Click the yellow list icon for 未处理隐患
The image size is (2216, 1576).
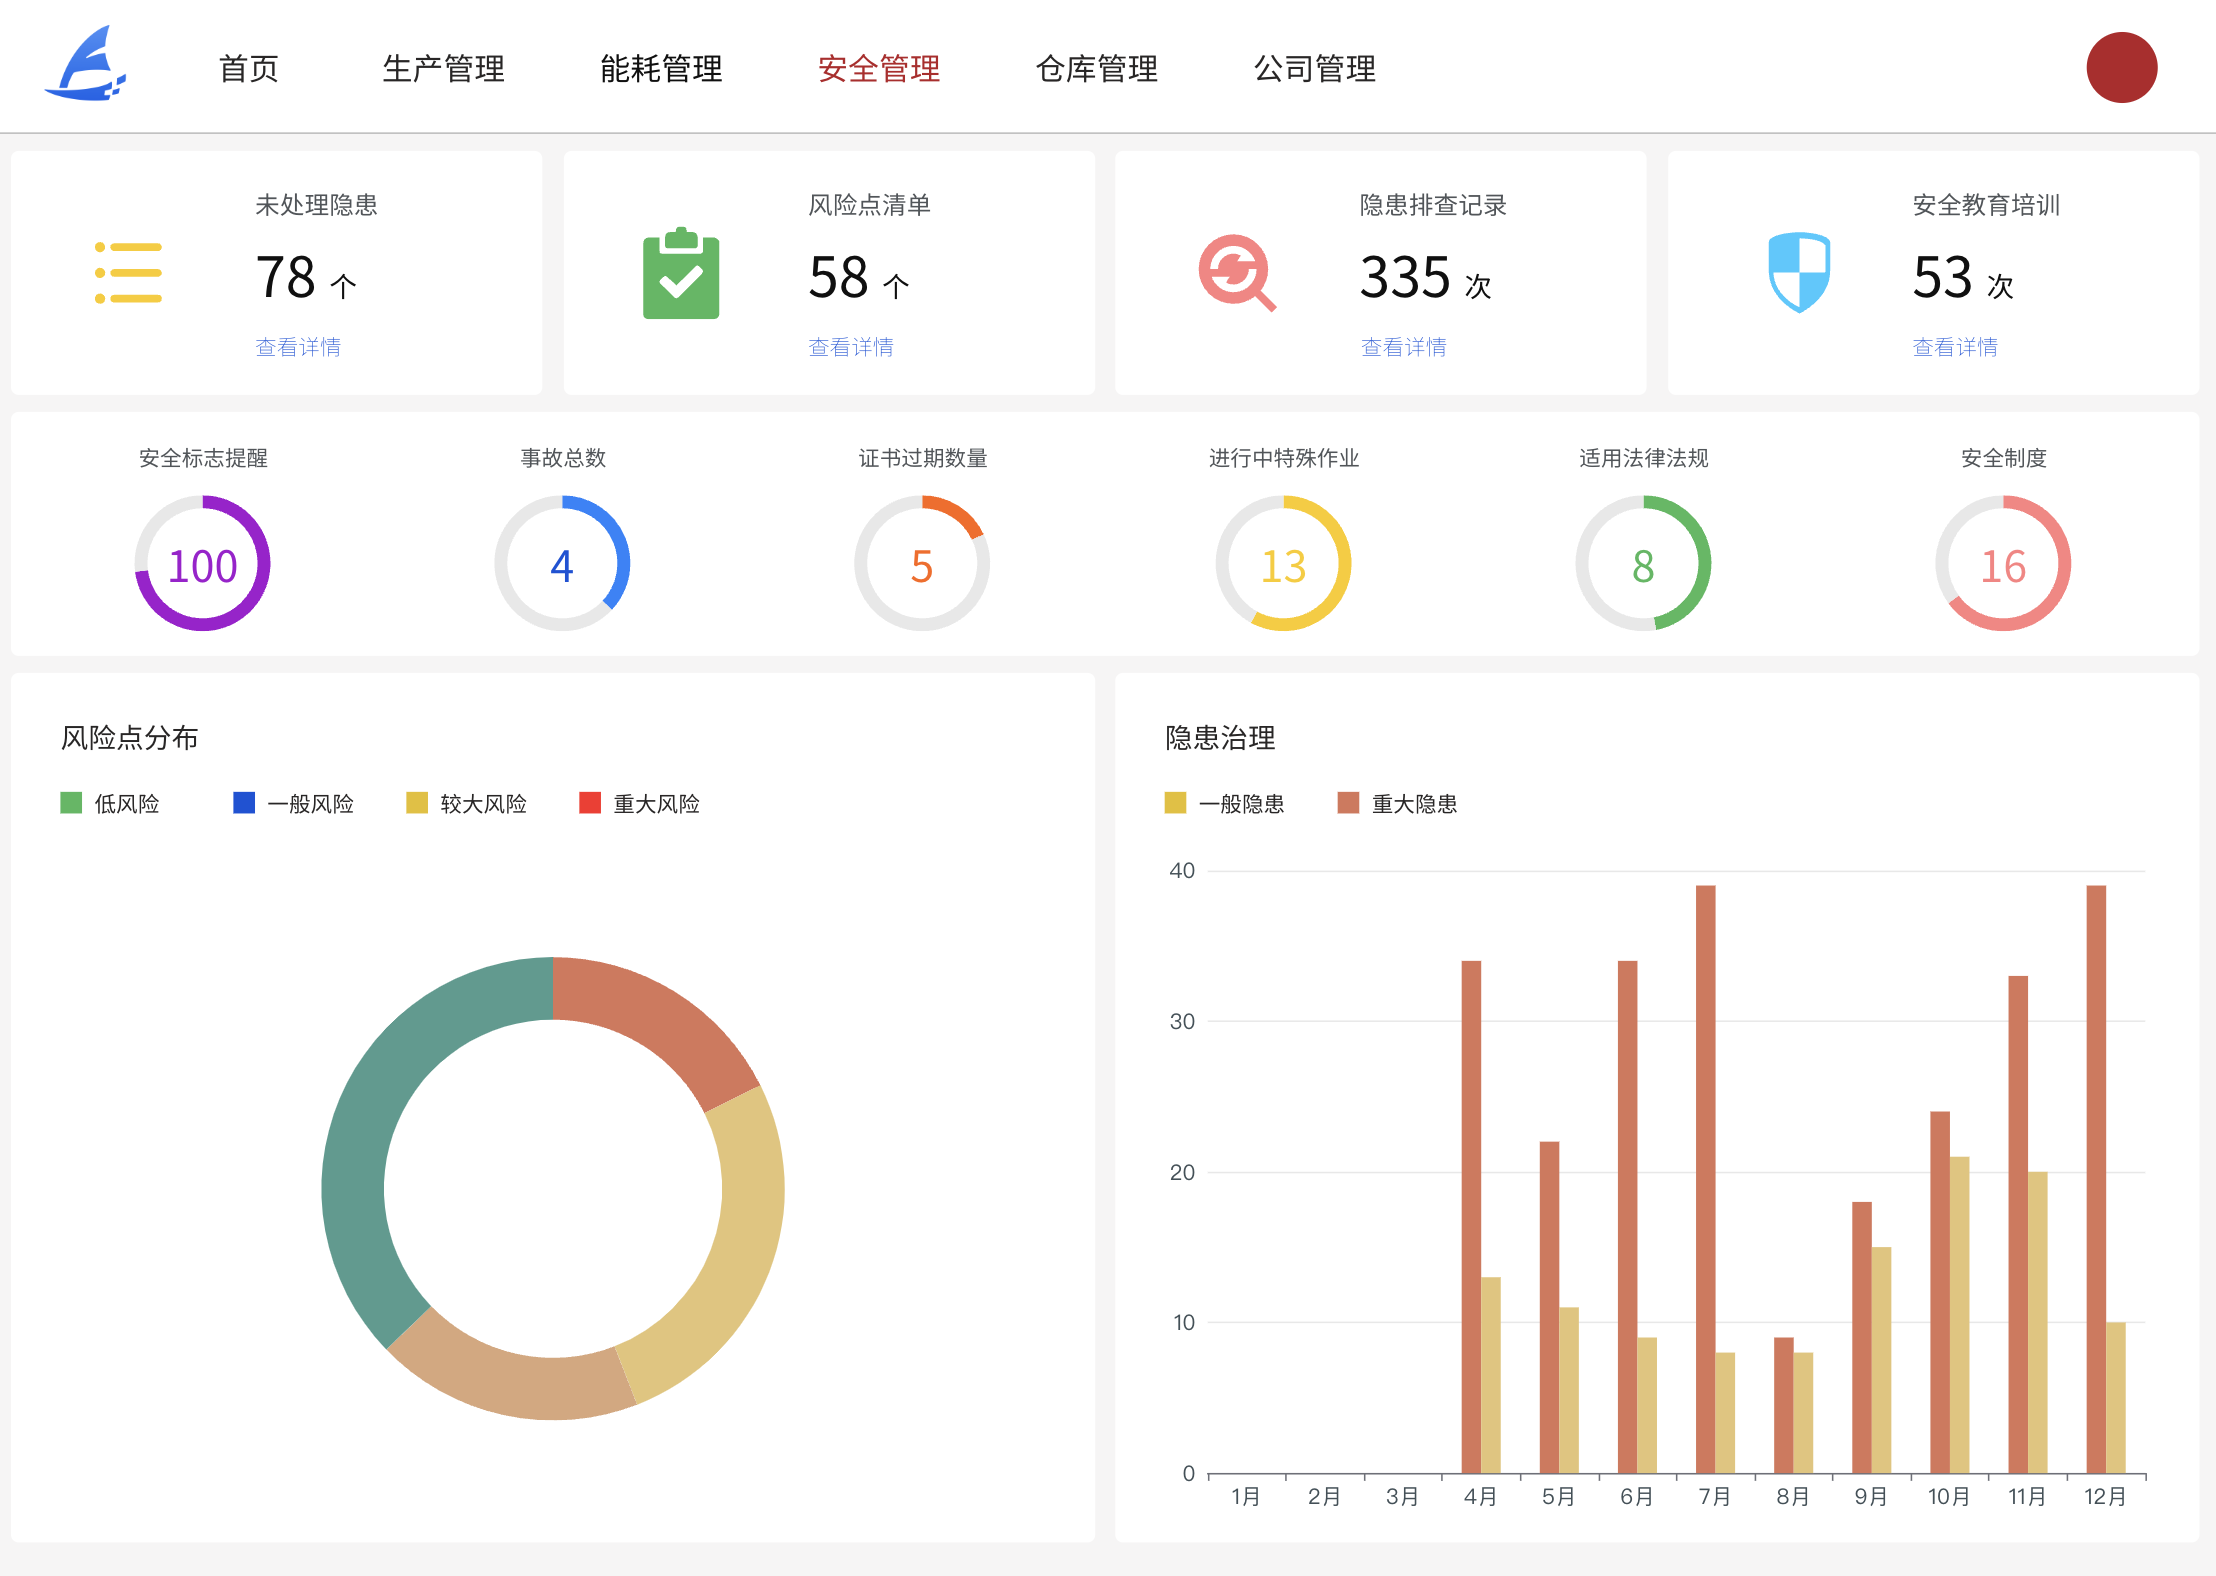tap(128, 273)
